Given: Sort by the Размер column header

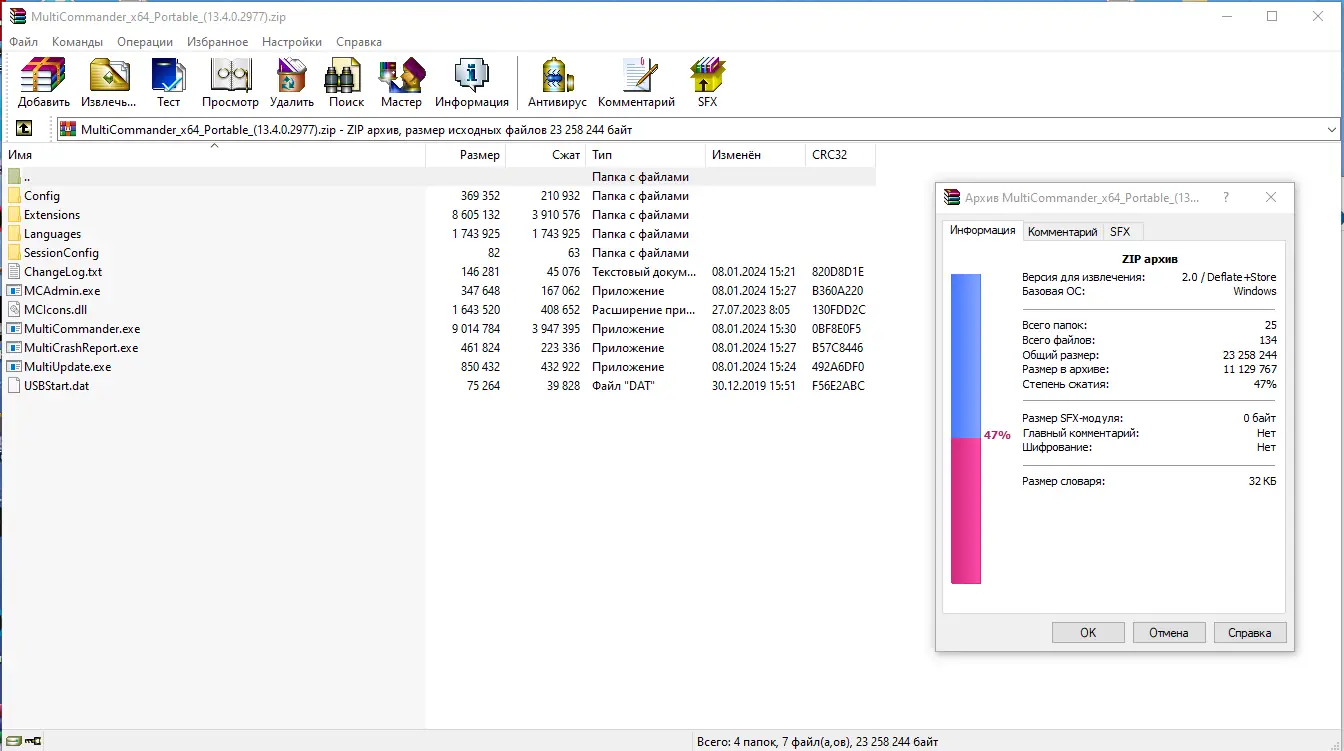Looking at the screenshot, I should (465, 155).
